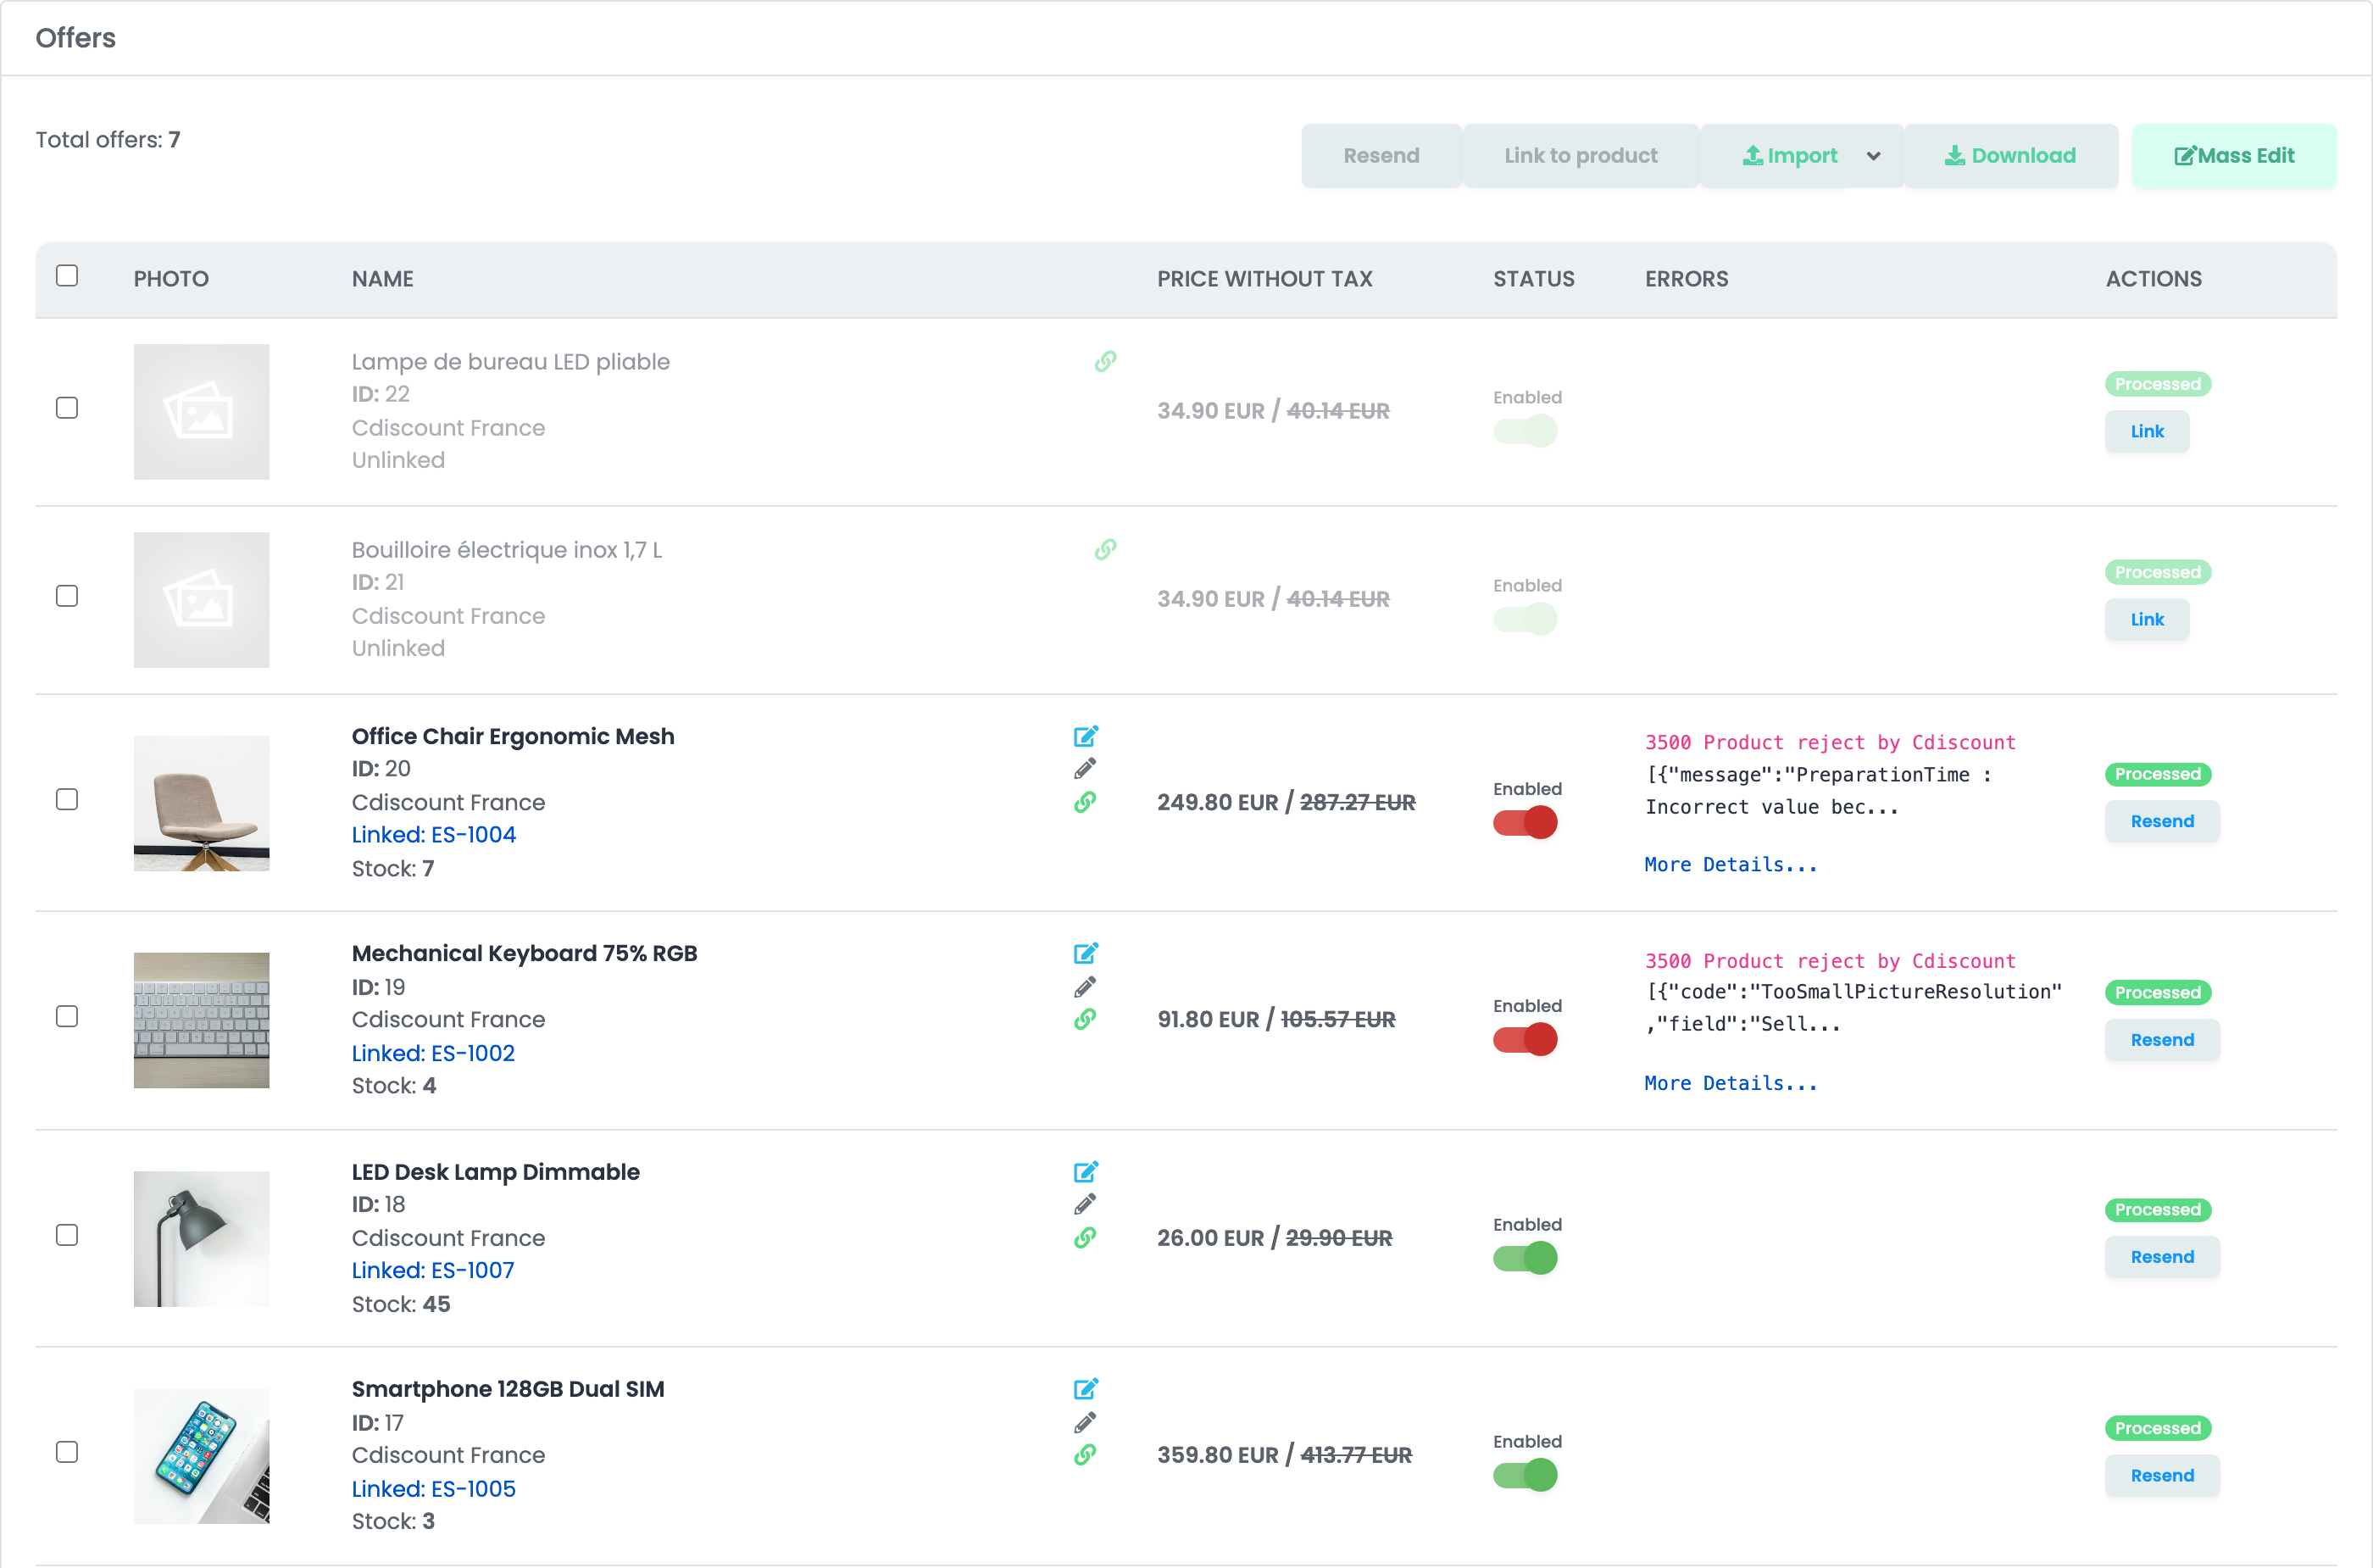
Task: Click pencil icon for Mechanical Keyboard row
Action: [1085, 987]
